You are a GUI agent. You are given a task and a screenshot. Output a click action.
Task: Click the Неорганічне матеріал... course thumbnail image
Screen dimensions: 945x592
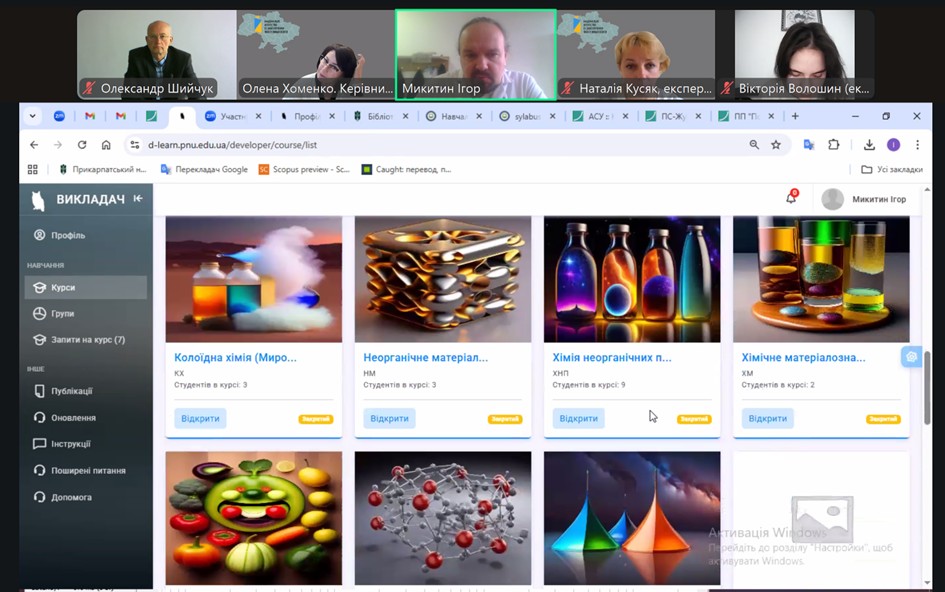coord(443,279)
